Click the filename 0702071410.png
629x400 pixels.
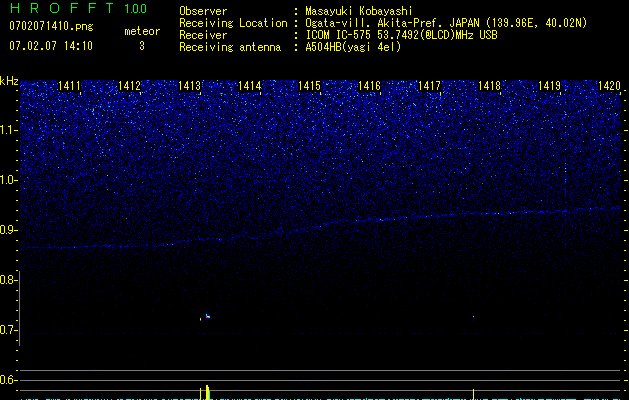coord(50,26)
